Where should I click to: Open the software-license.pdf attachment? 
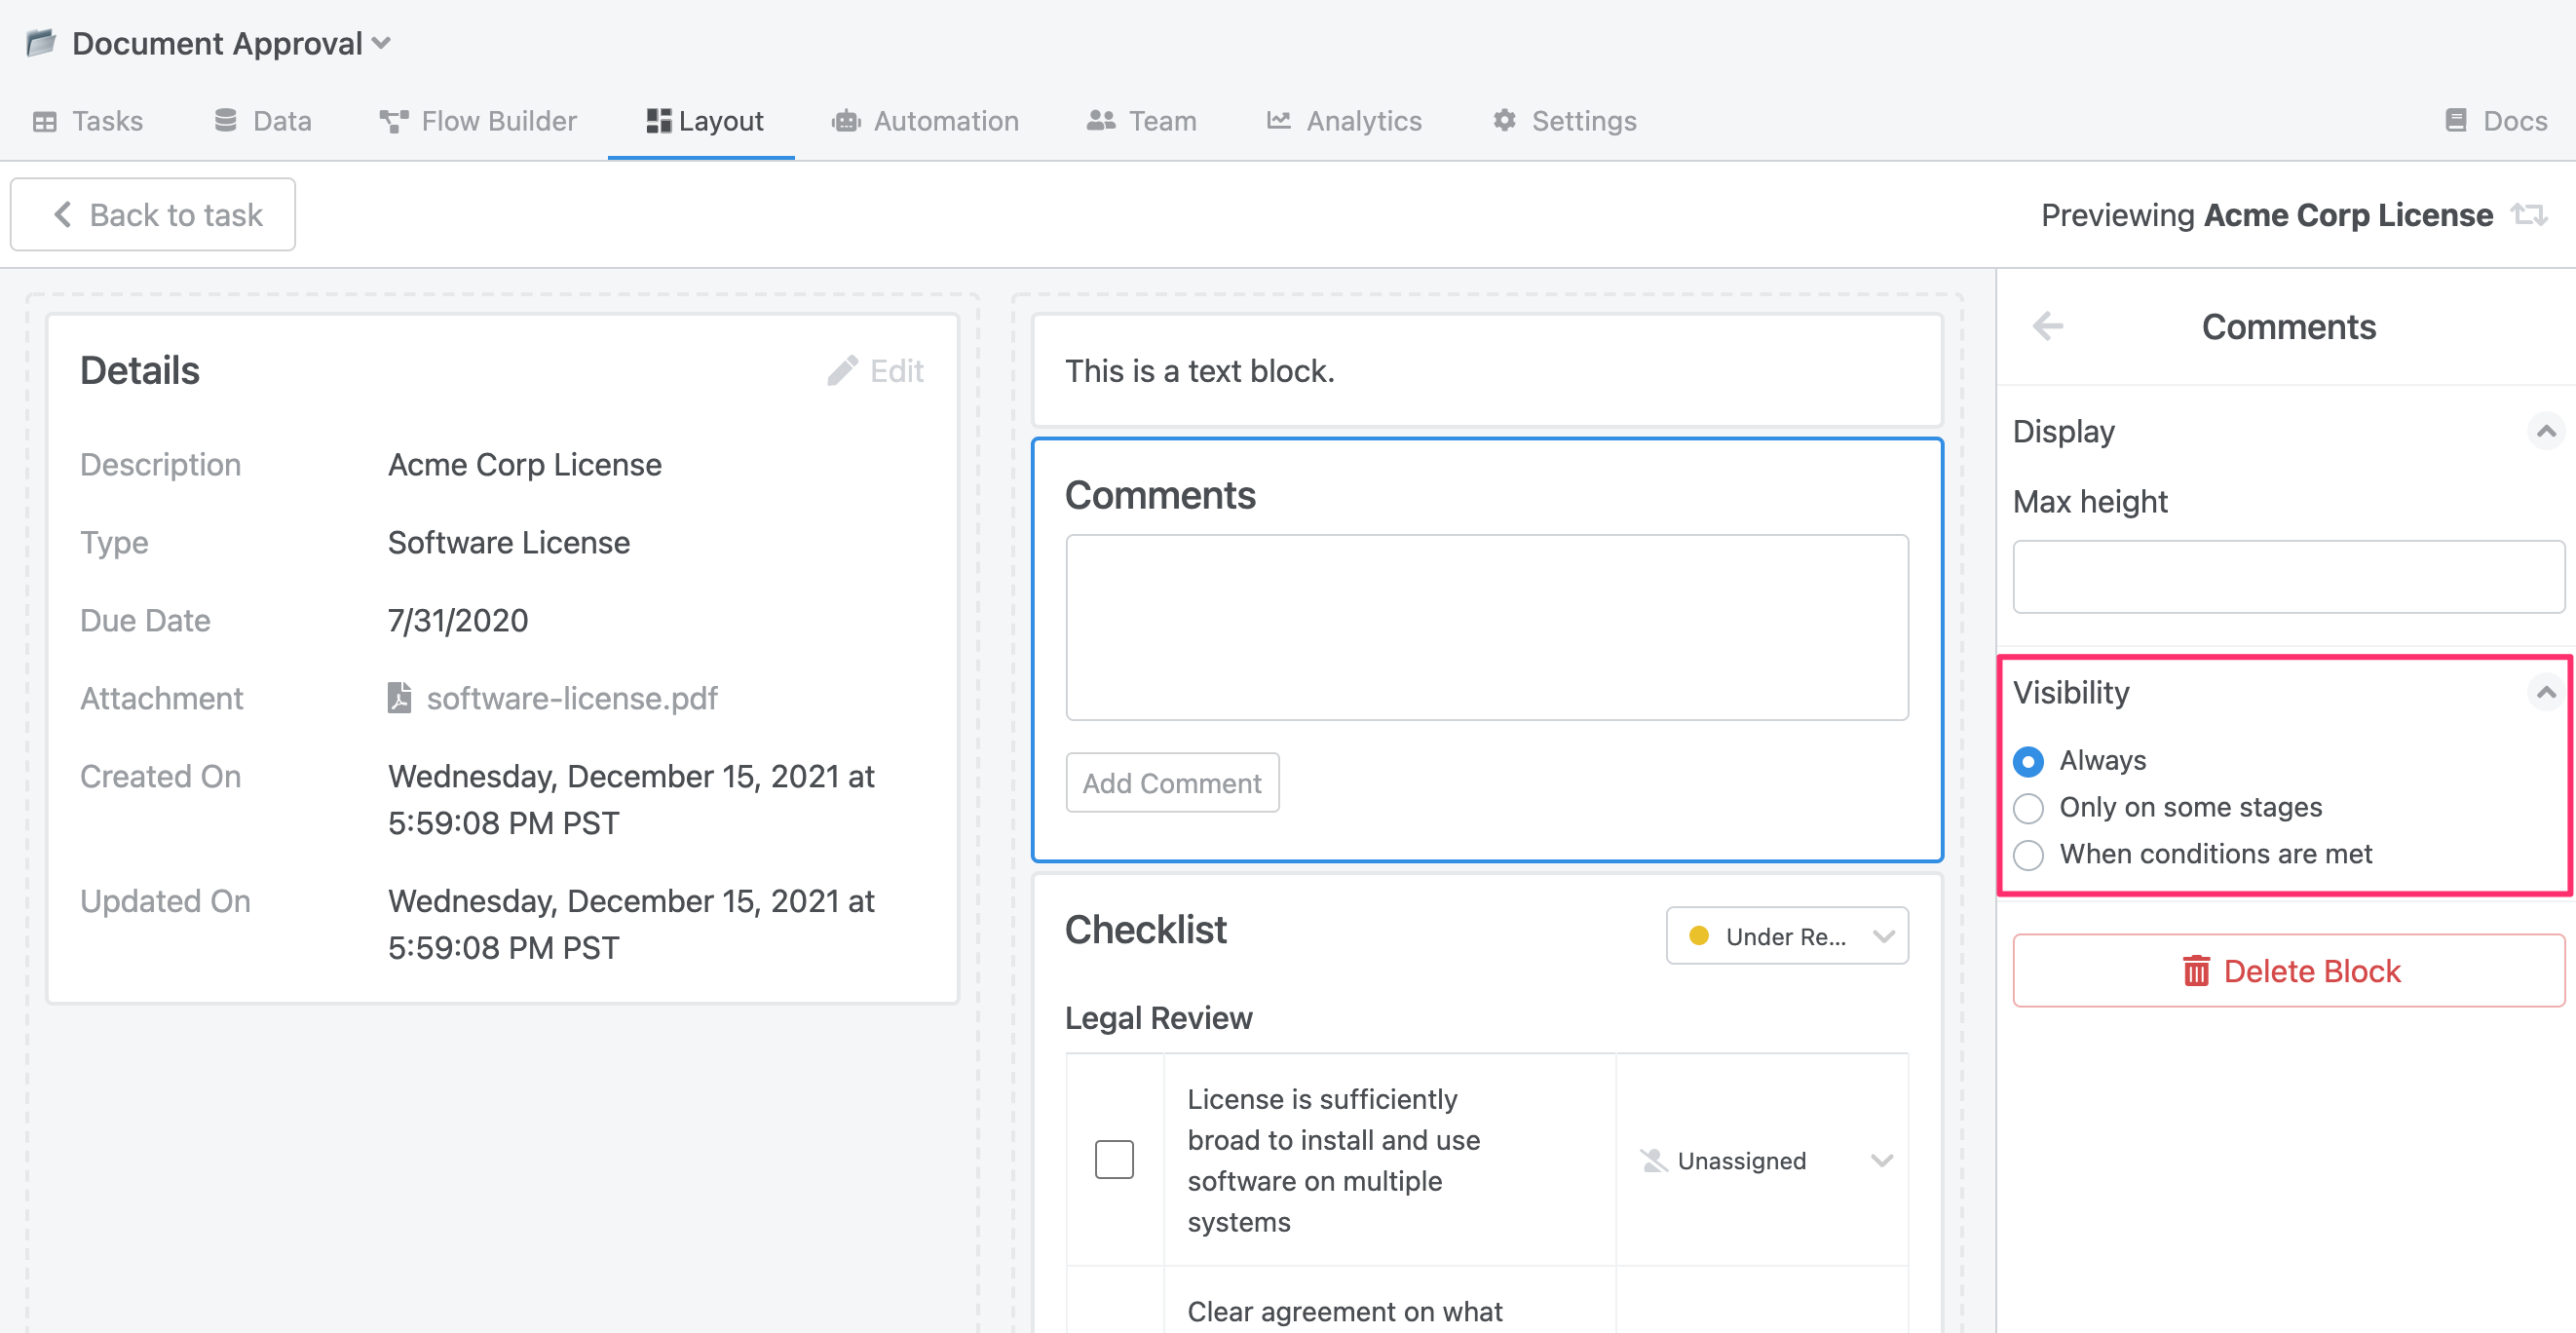(x=572, y=697)
